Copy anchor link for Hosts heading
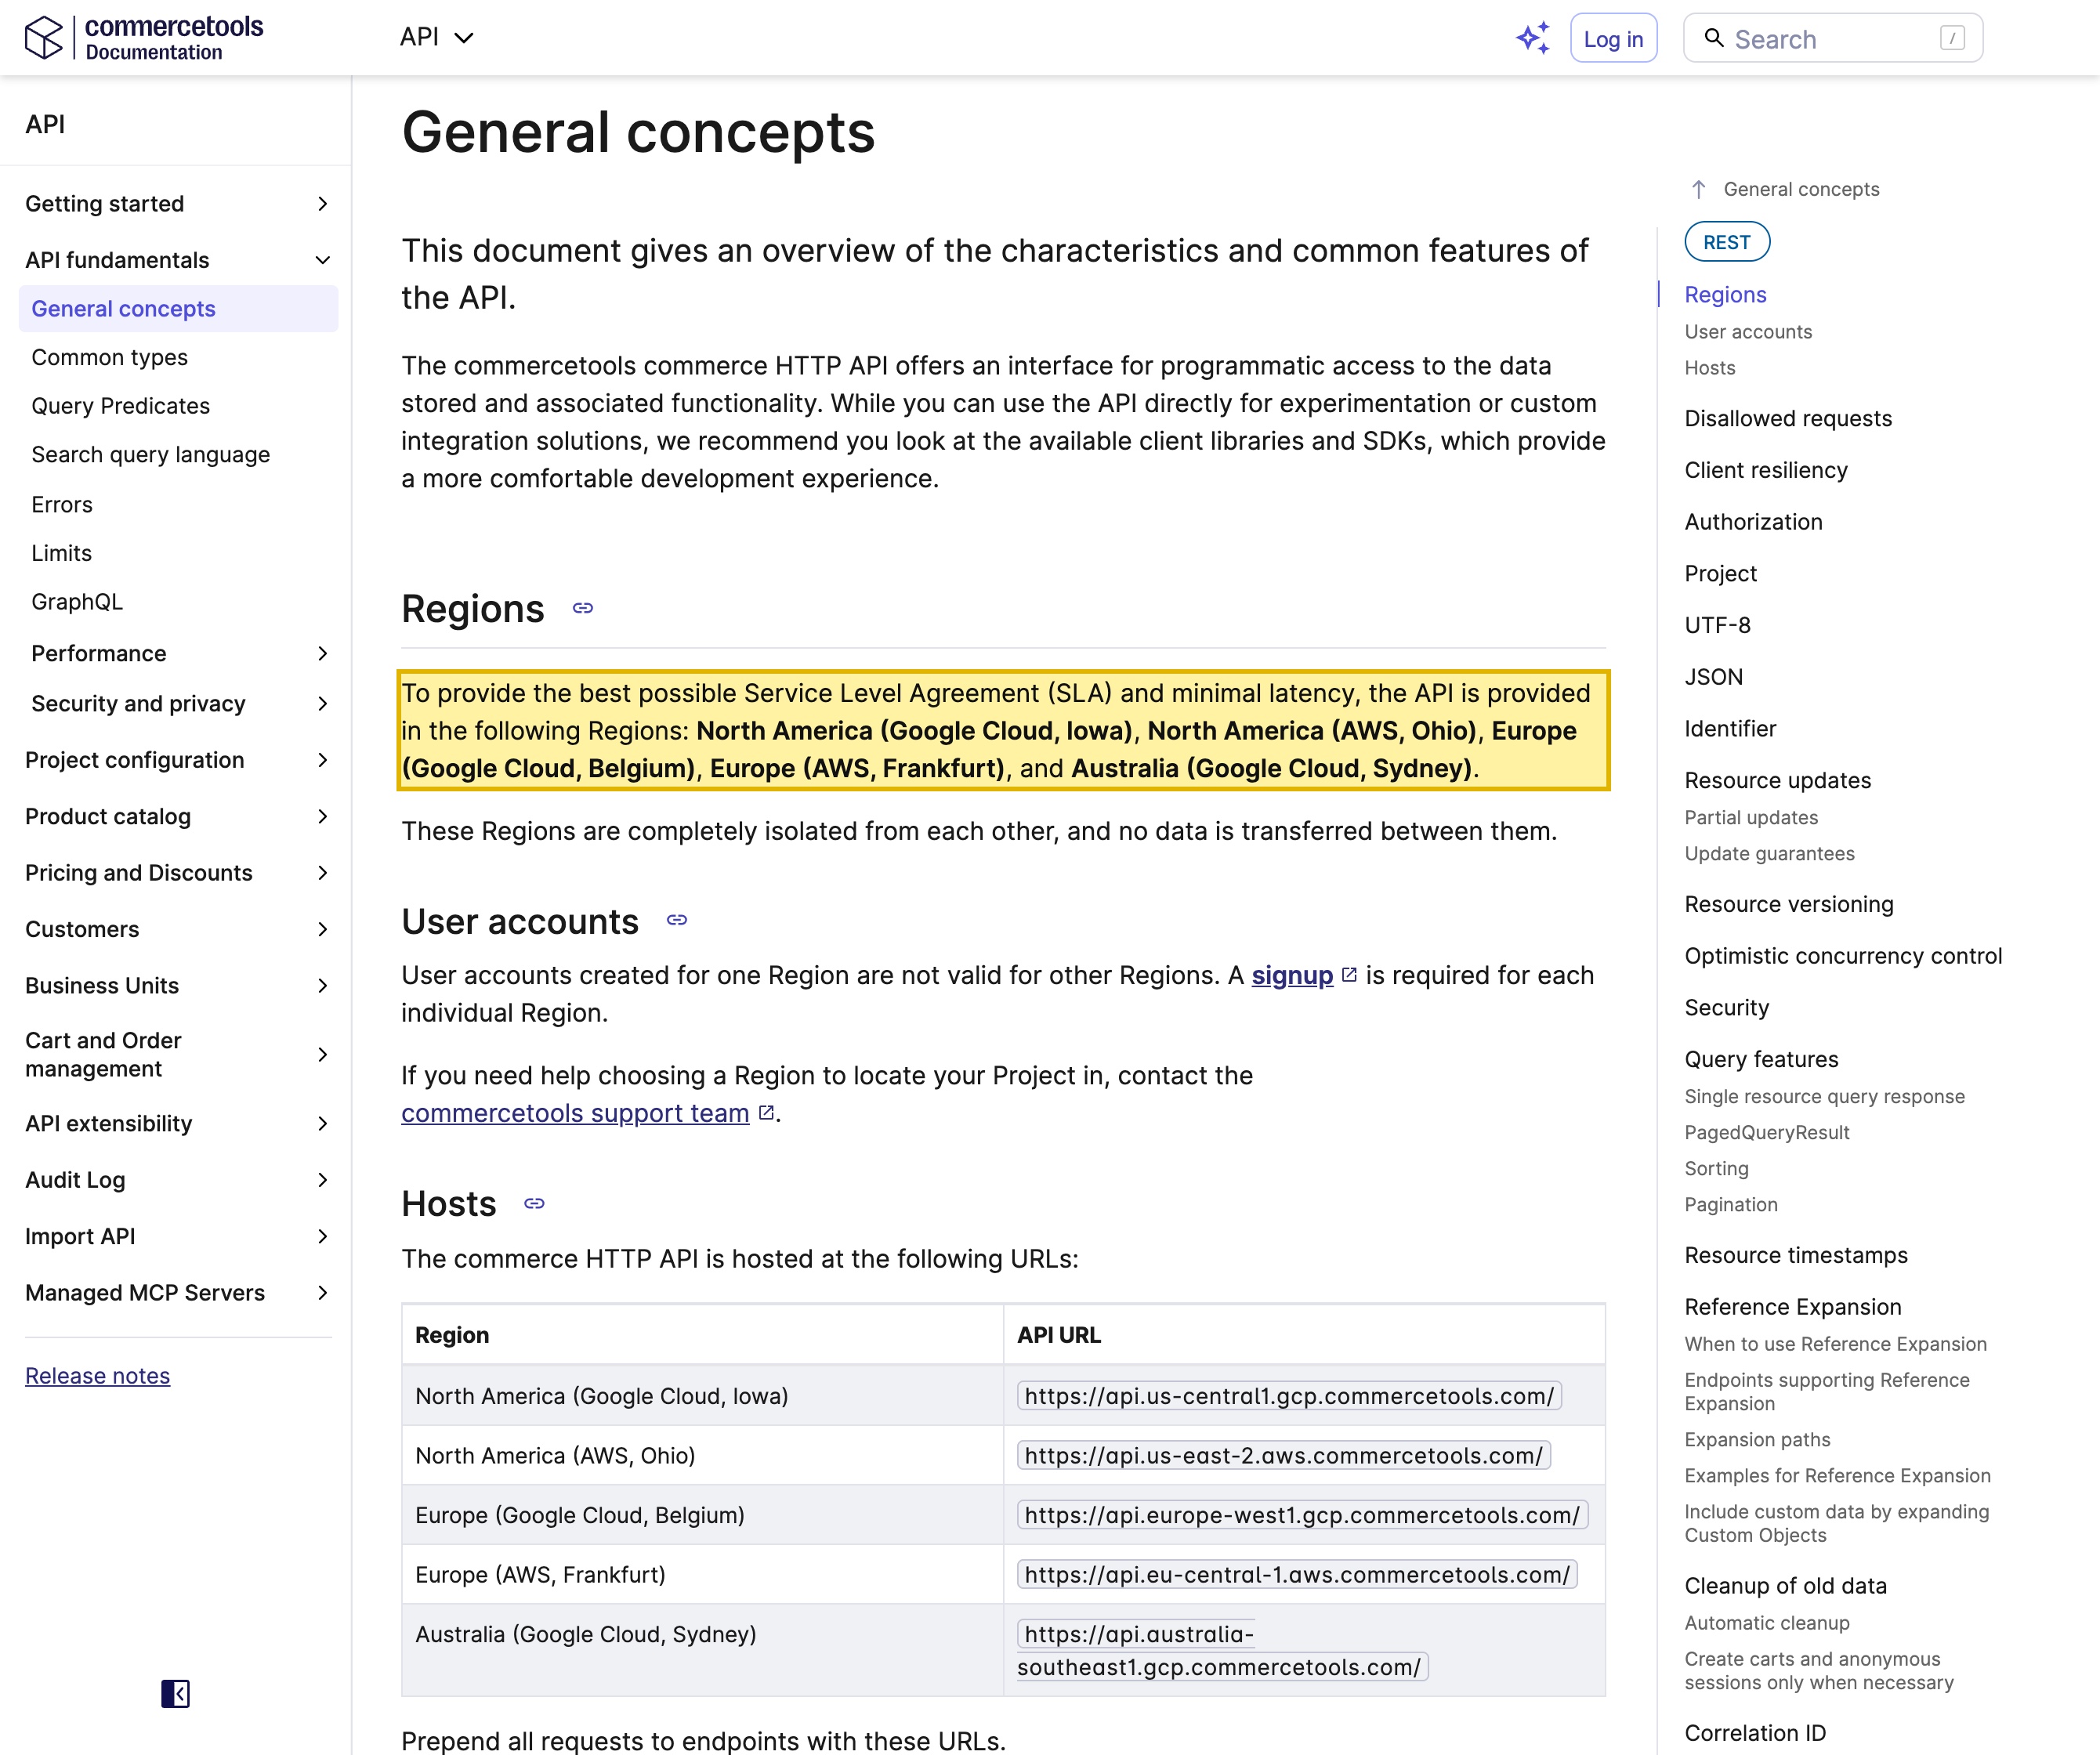Image resolution: width=2100 pixels, height=1755 pixels. coord(534,1203)
